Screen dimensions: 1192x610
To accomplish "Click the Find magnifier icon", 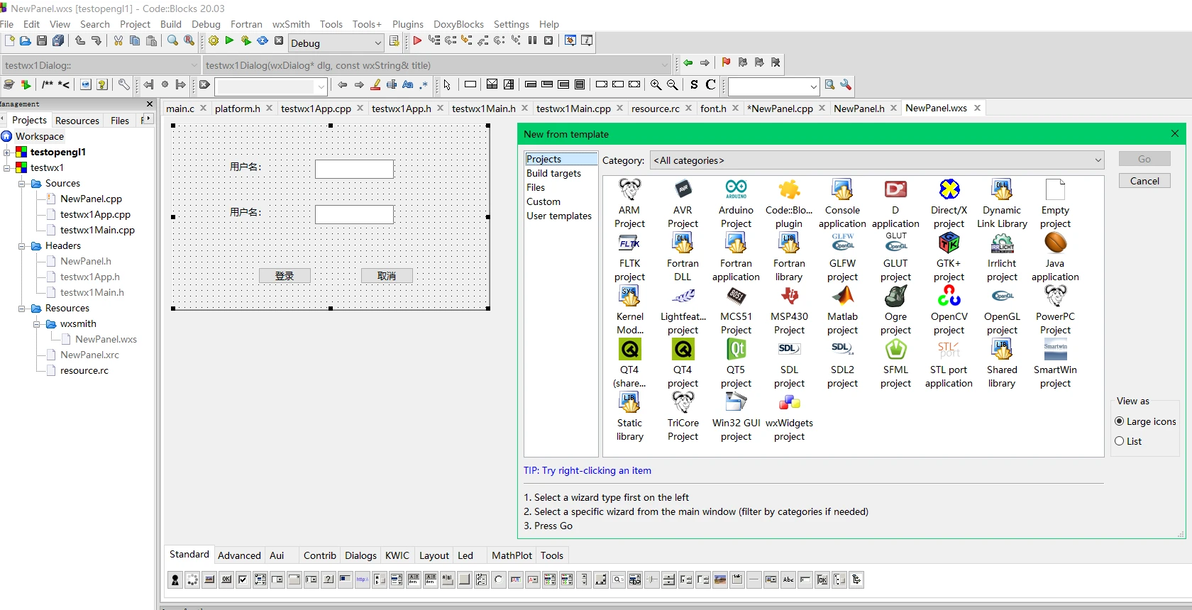I will pyautogui.click(x=173, y=41).
